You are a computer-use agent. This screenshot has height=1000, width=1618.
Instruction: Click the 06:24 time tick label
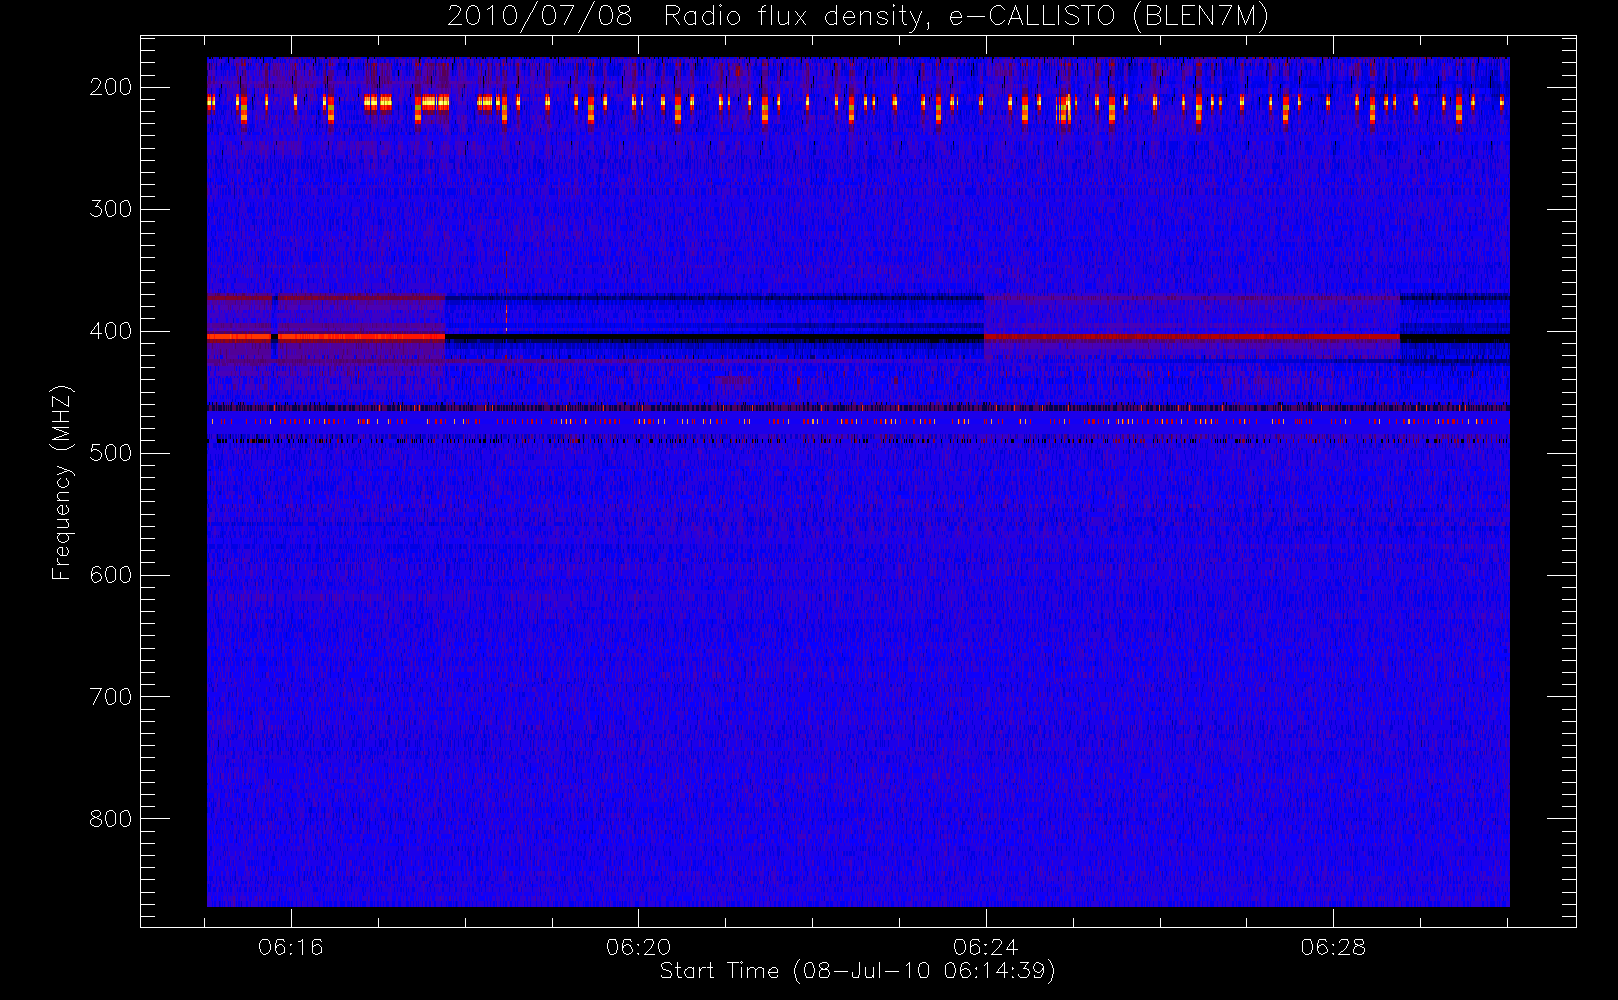[986, 947]
